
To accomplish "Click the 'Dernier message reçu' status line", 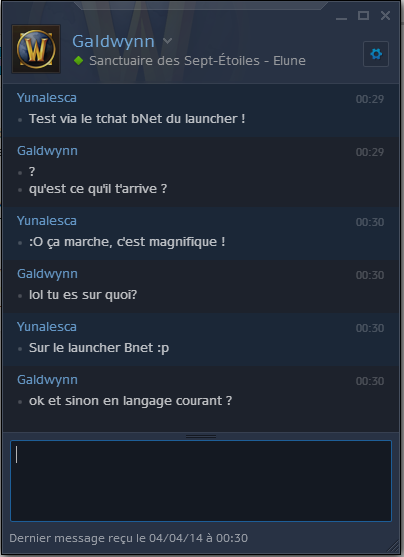I will pyautogui.click(x=129, y=538).
